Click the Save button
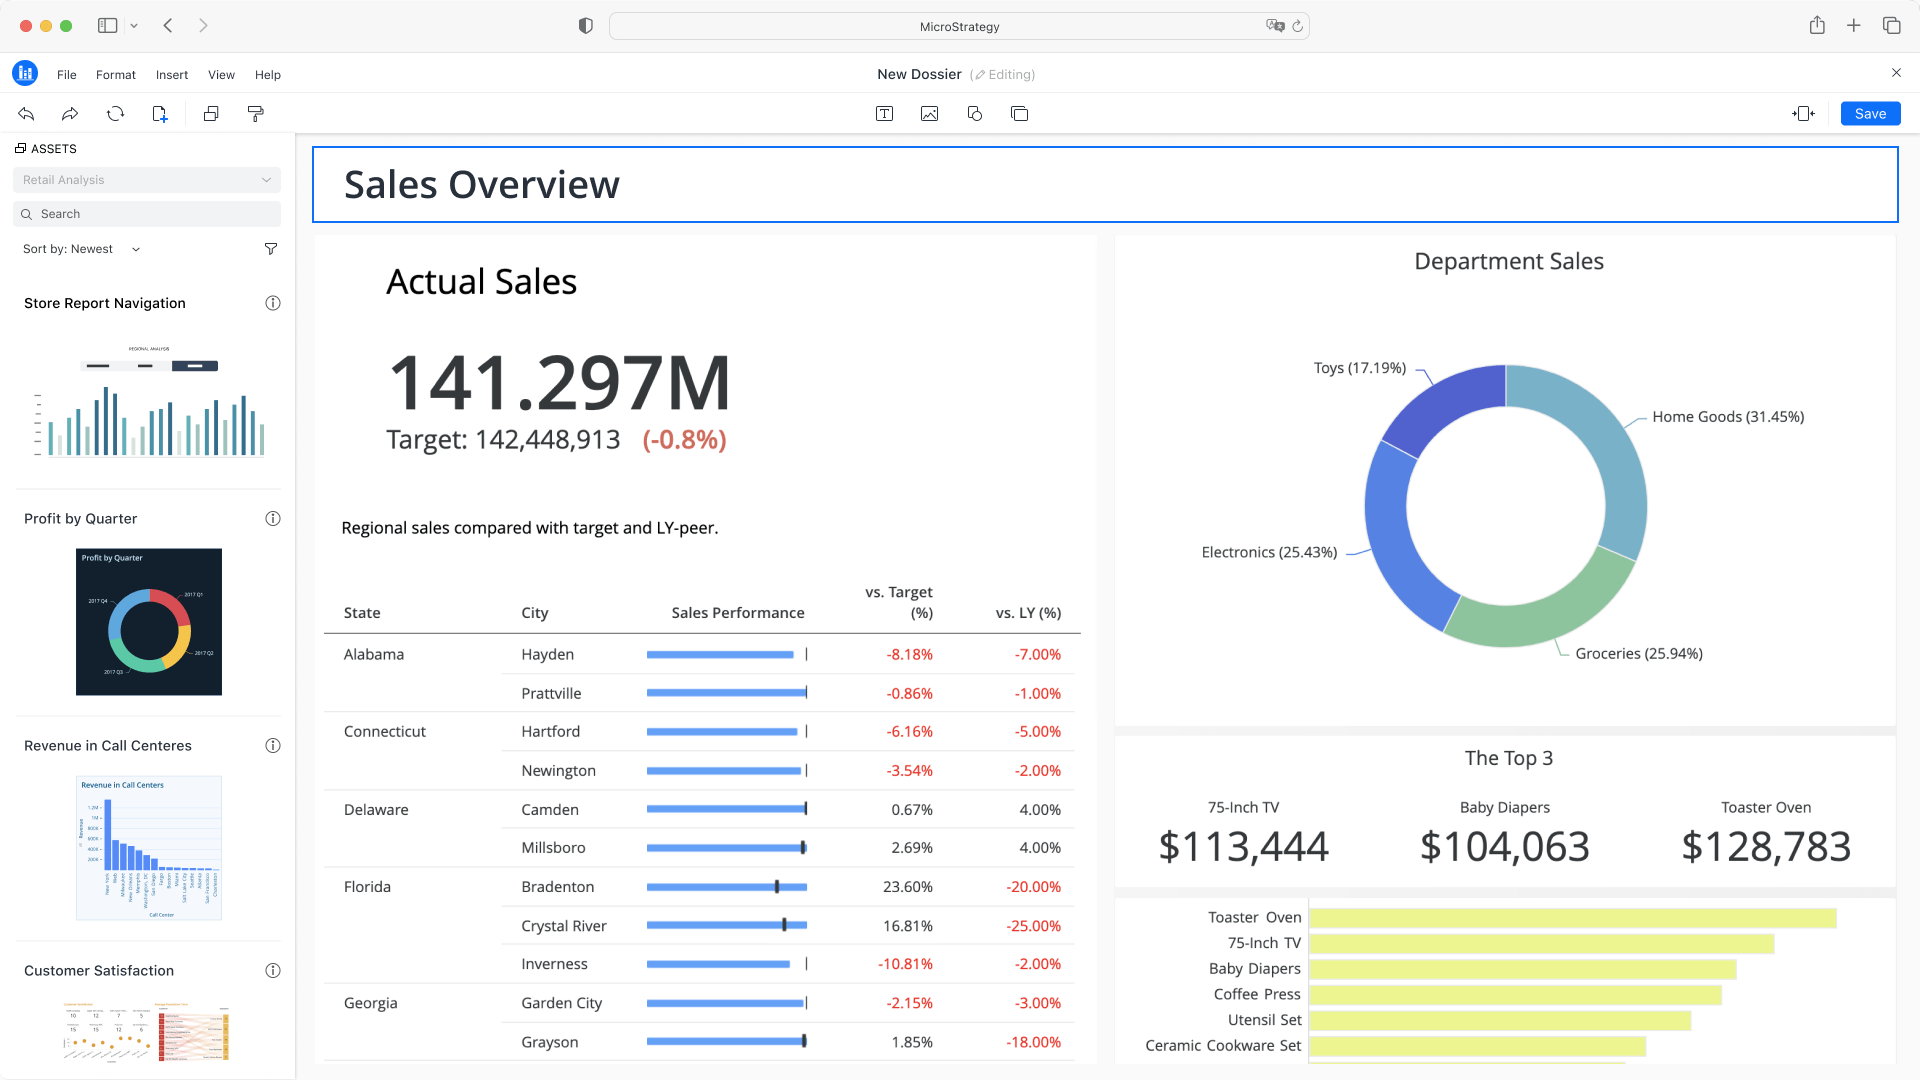 coord(1869,114)
